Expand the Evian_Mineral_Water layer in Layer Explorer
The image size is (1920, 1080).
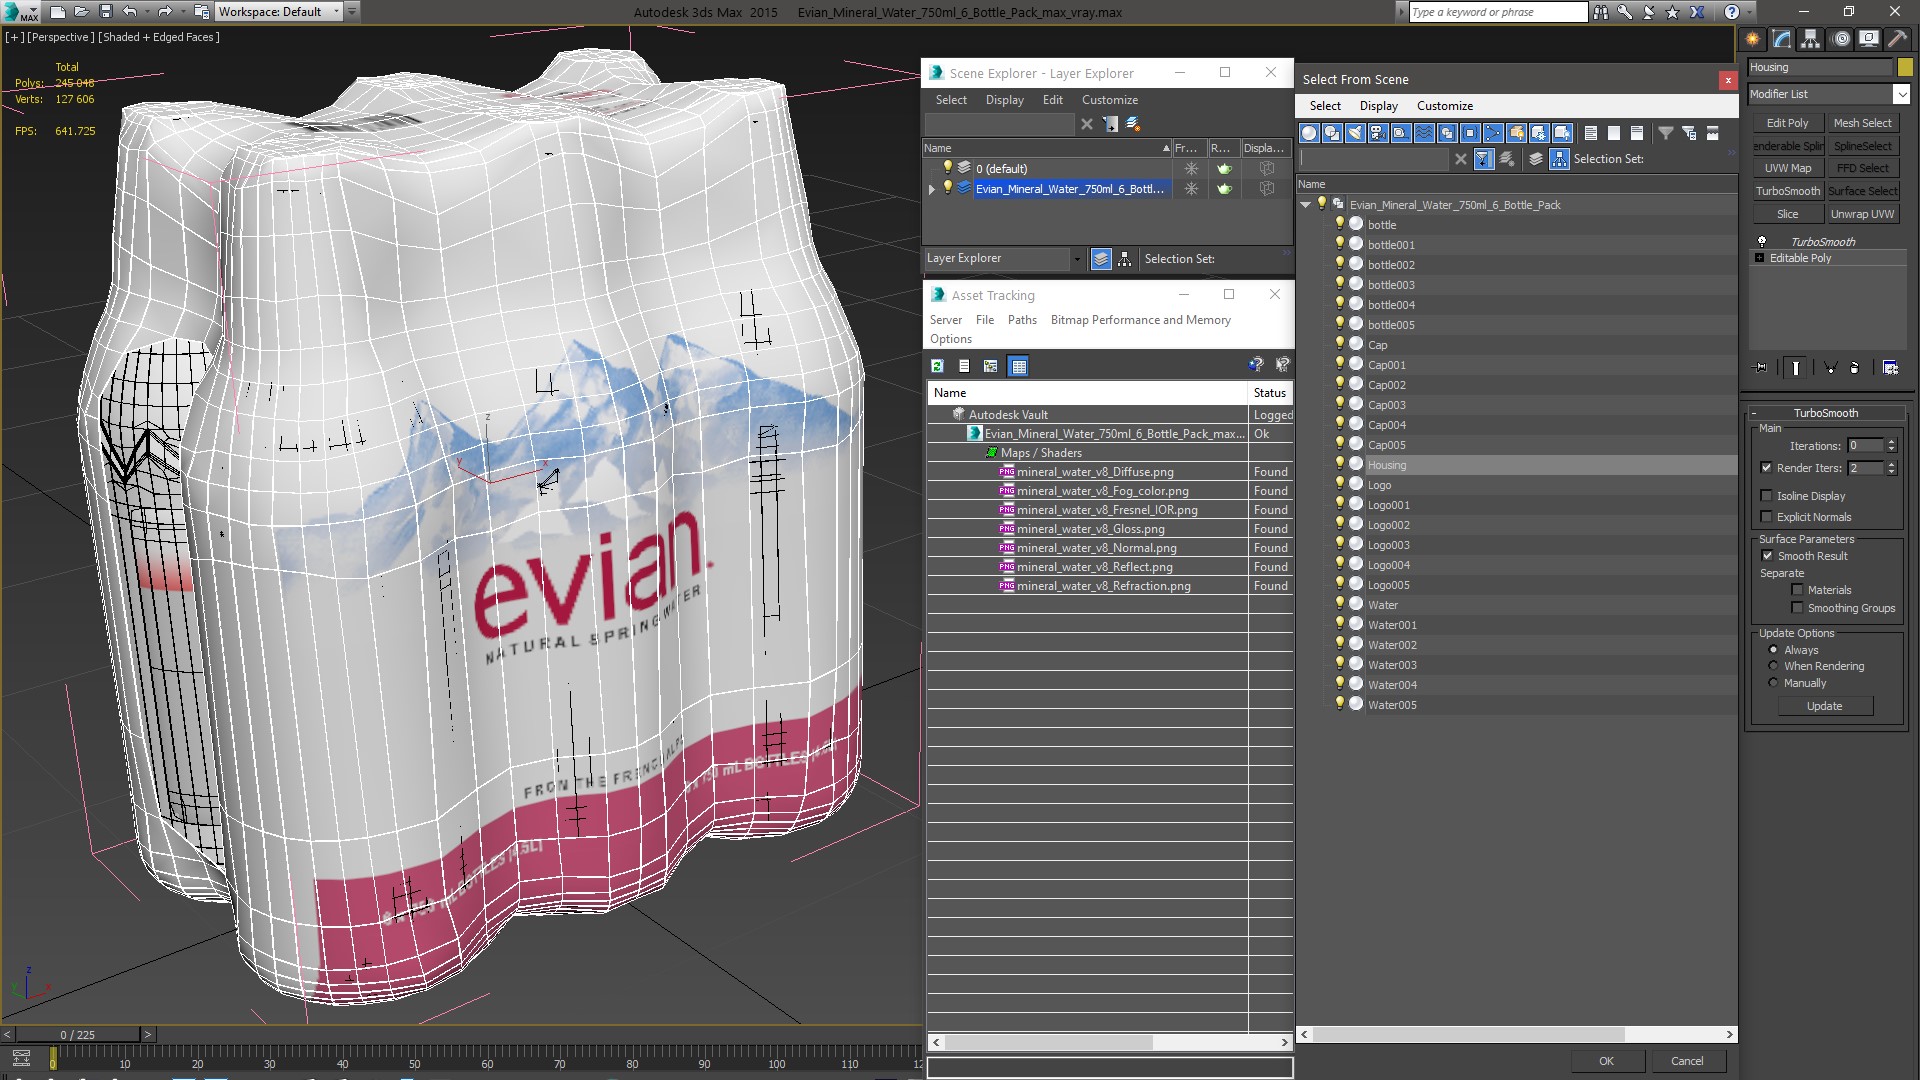(x=932, y=189)
